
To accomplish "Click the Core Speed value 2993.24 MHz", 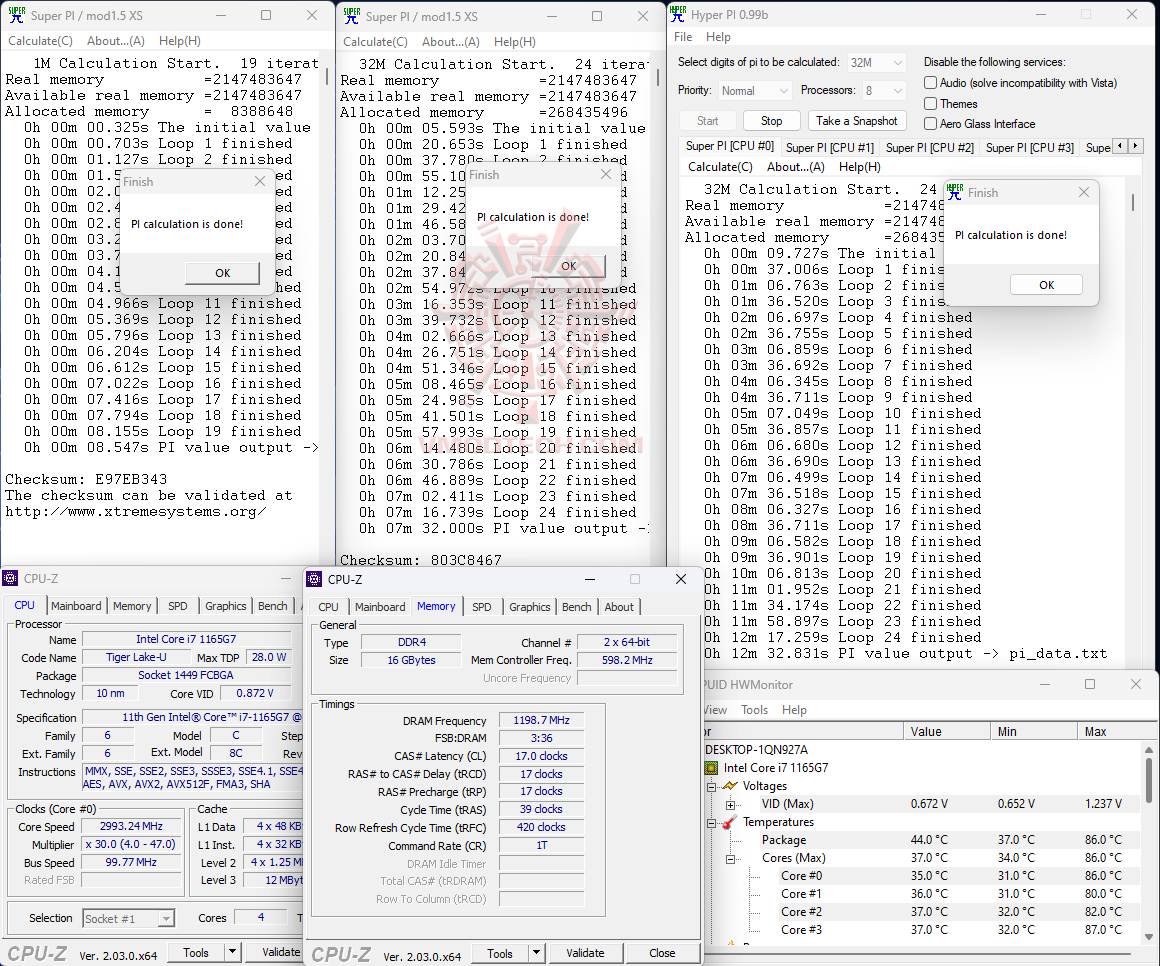I will pyautogui.click(x=131, y=826).
